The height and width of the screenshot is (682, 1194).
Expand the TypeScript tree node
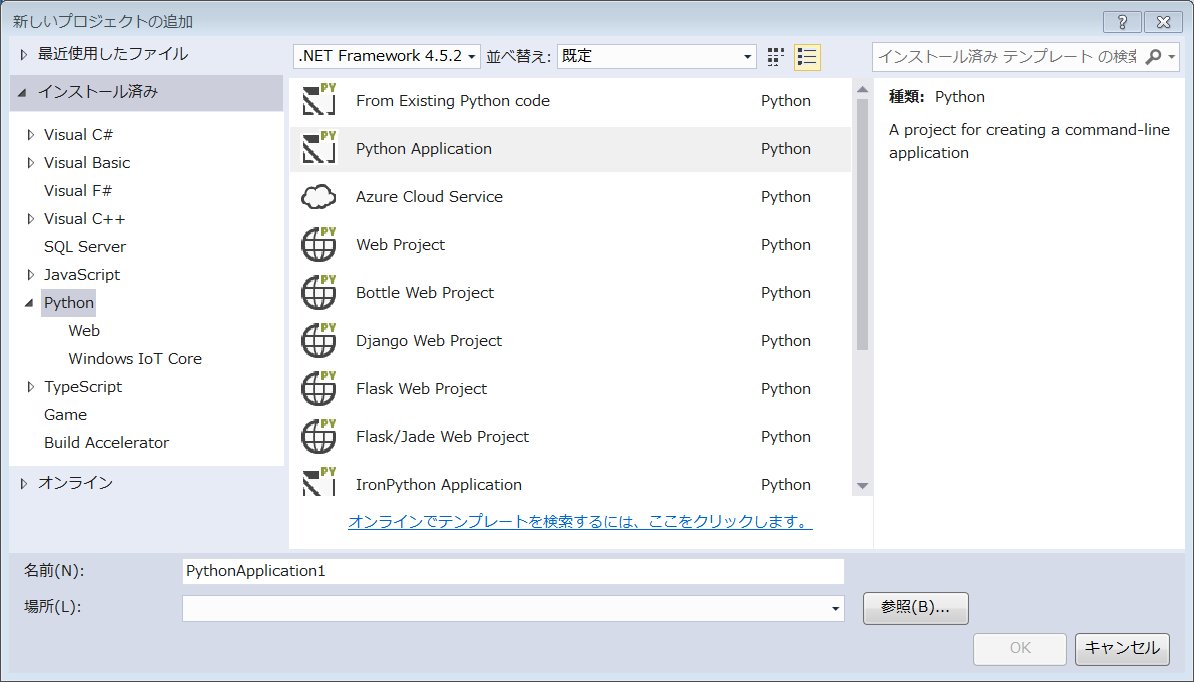point(31,387)
